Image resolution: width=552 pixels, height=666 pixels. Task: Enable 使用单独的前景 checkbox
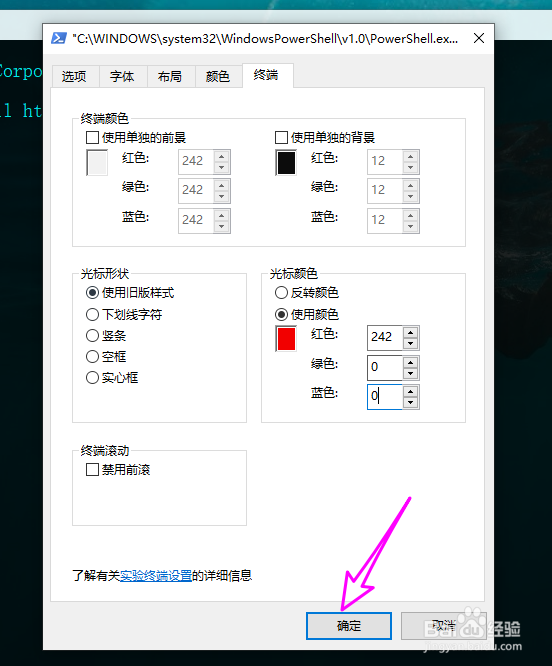coord(92,138)
